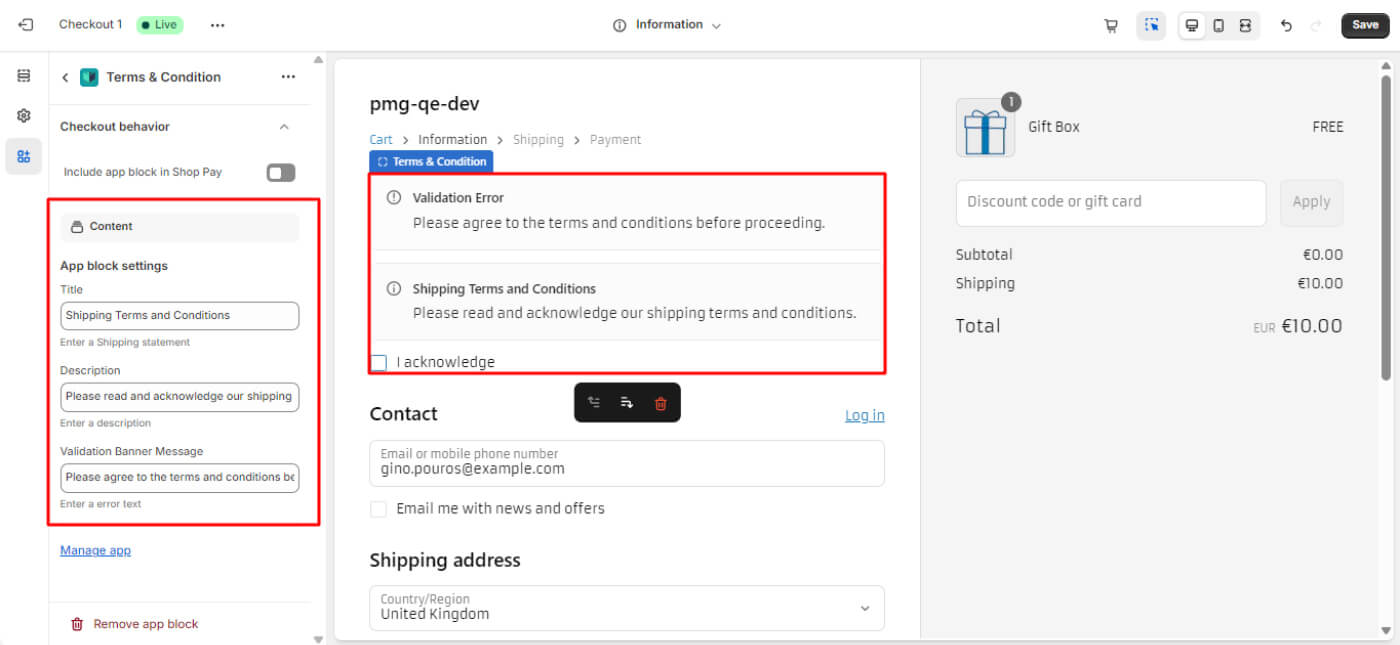Image resolution: width=1400 pixels, height=645 pixels.
Task: Open the Settings gear in left sidebar
Action: tap(24, 116)
